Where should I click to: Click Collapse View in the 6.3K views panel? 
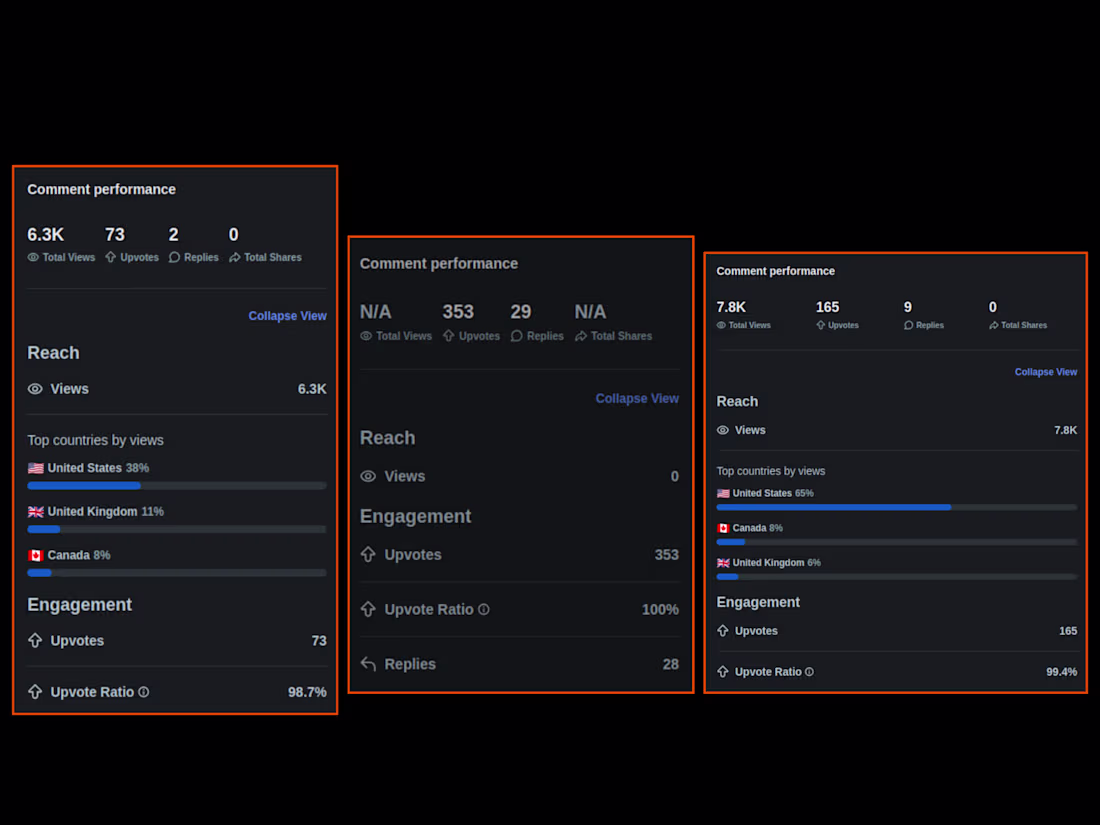[287, 316]
